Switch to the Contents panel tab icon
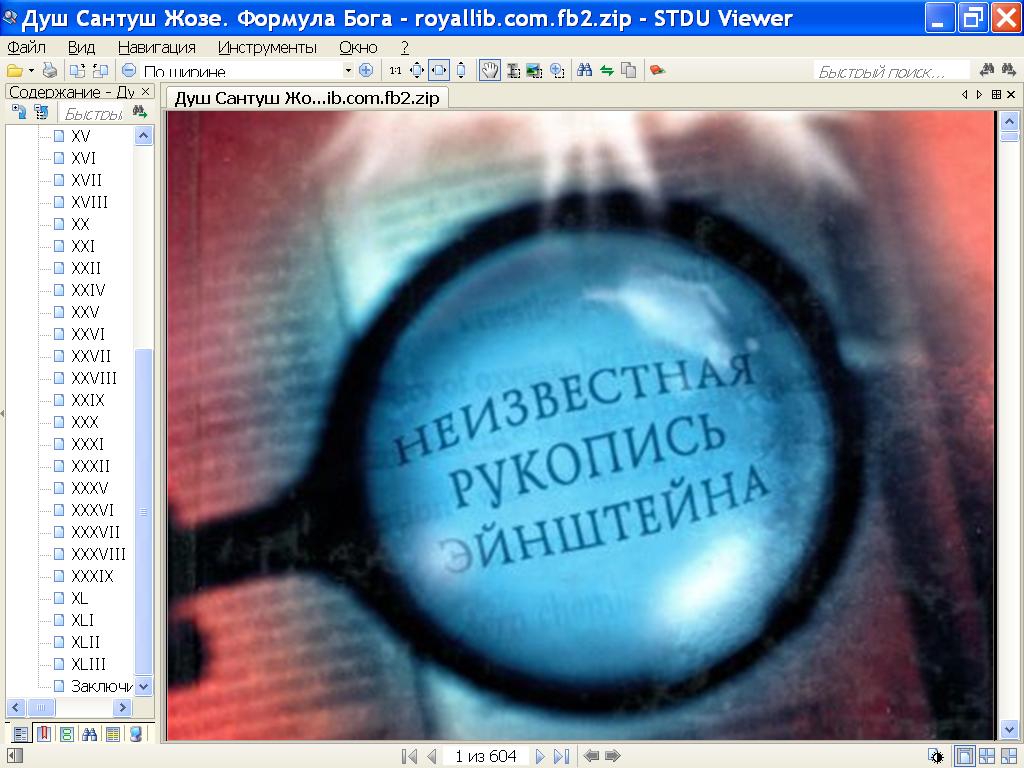1024x768 pixels. click(21, 734)
